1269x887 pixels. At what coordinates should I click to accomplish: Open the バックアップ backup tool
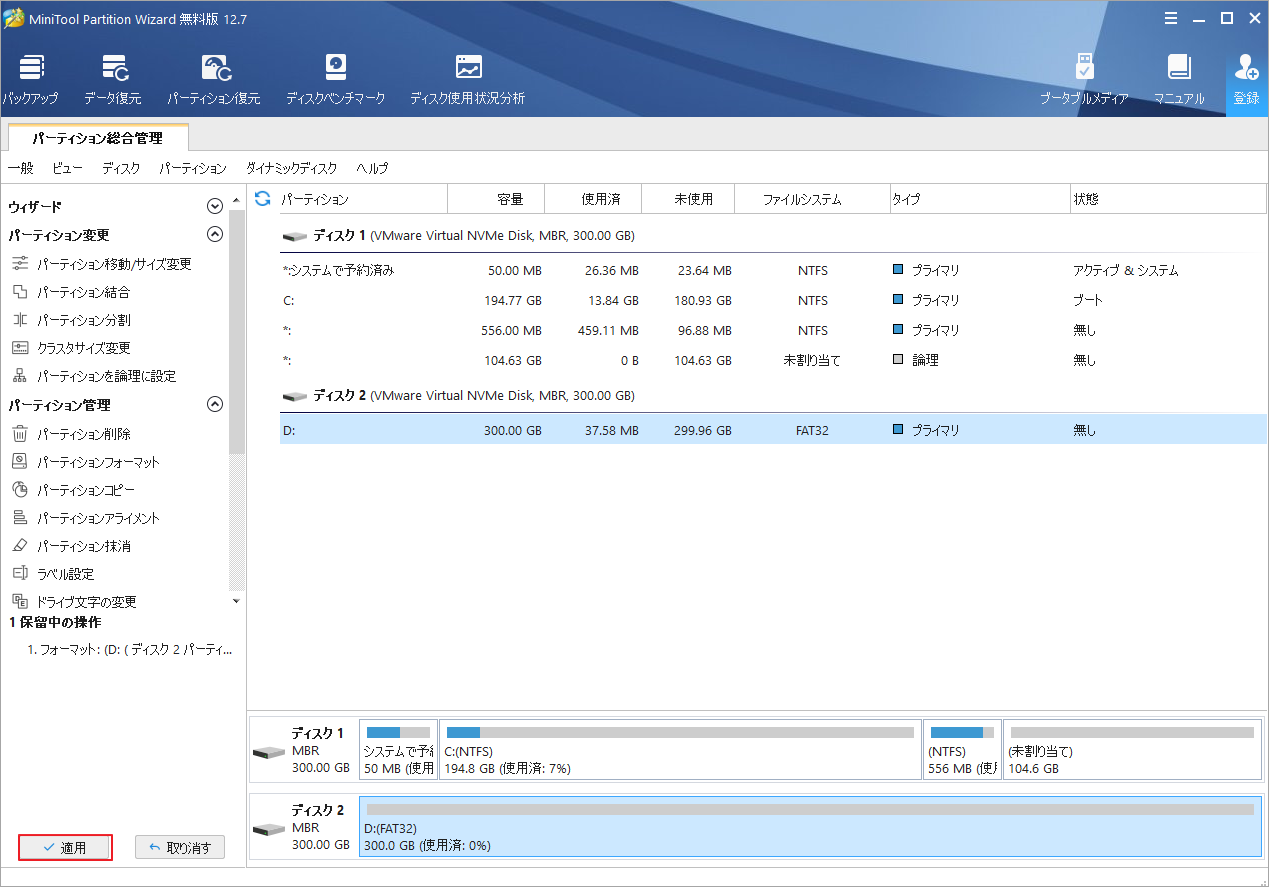tap(29, 80)
